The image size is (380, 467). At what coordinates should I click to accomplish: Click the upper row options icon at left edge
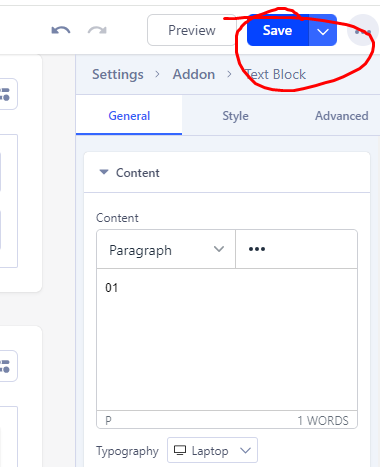pyautogui.click(x=5, y=94)
